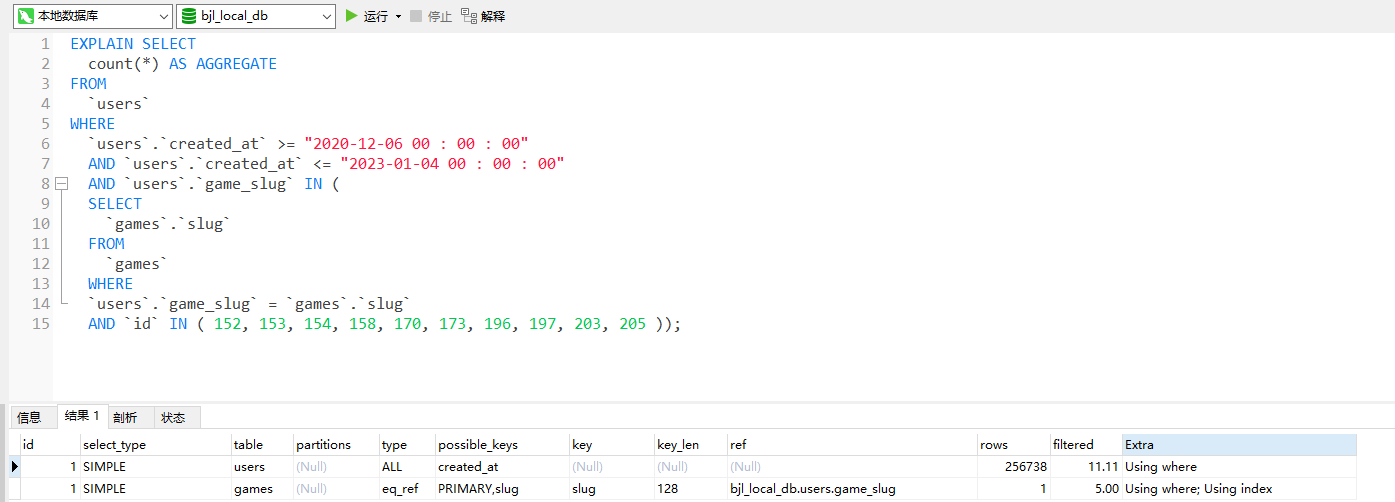Click the key_len column header

coord(690,444)
